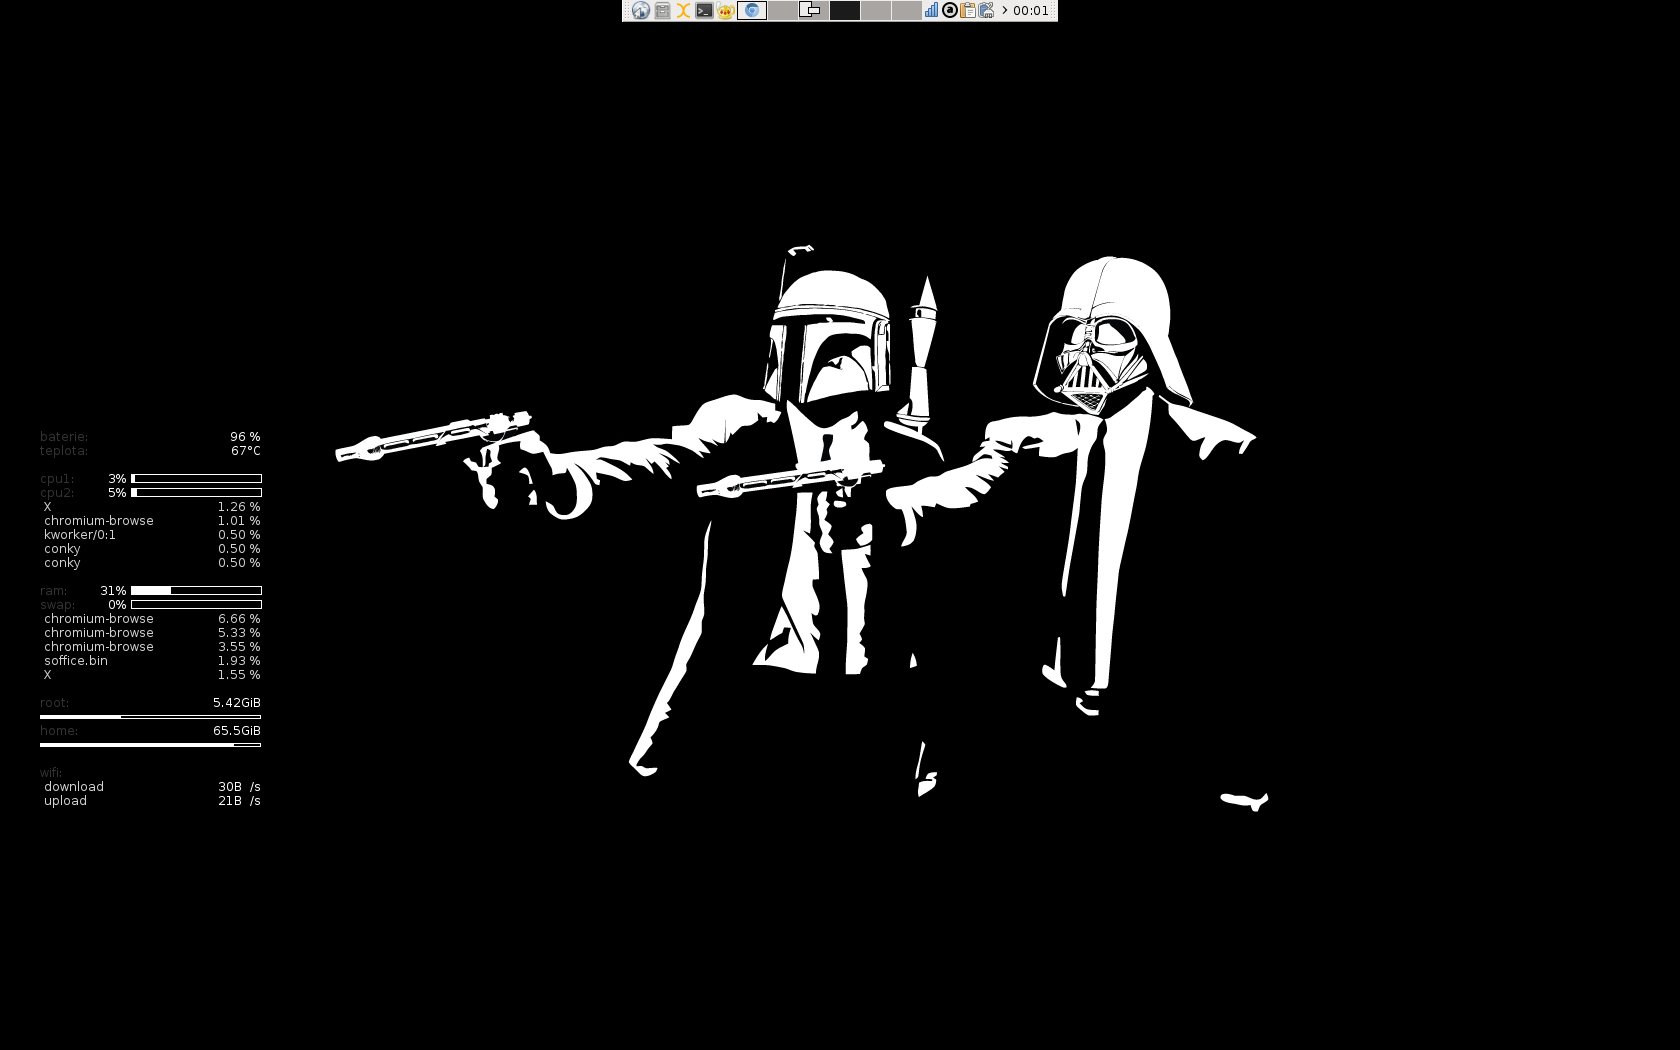Select the dark highlighted workspace in pager
1680x1050 pixels.
click(844, 11)
